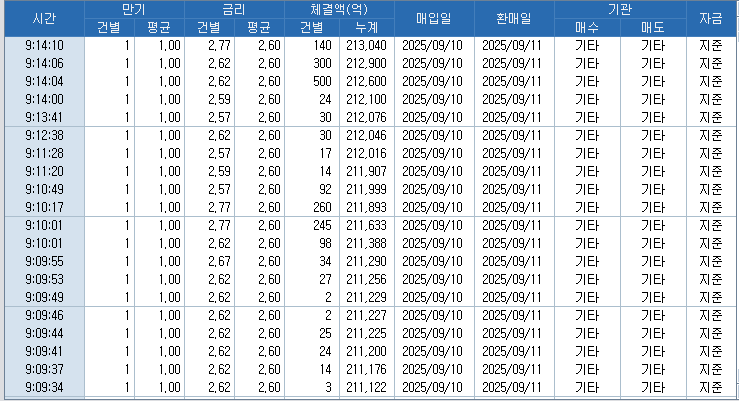Click cumulative value 211,907
The height and width of the screenshot is (401, 739).
[367, 172]
